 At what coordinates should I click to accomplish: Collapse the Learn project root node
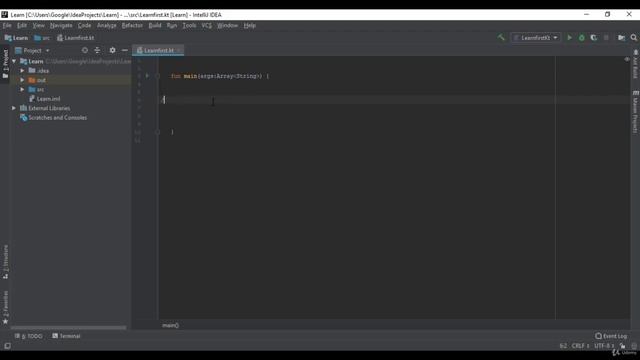(14, 61)
